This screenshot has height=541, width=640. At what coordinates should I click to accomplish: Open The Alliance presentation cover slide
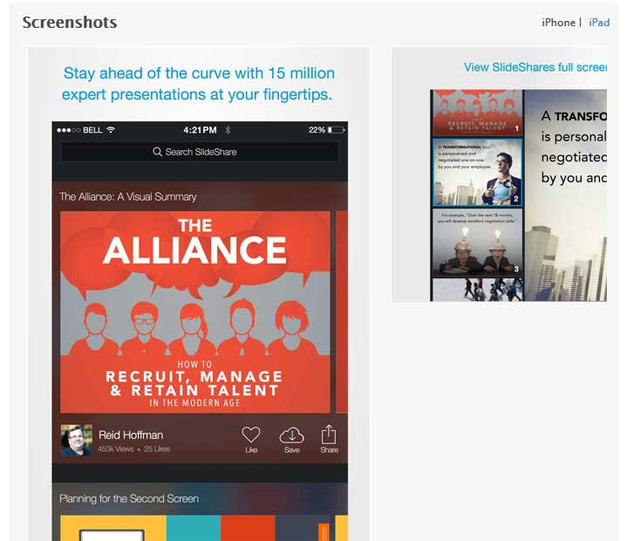[195, 312]
